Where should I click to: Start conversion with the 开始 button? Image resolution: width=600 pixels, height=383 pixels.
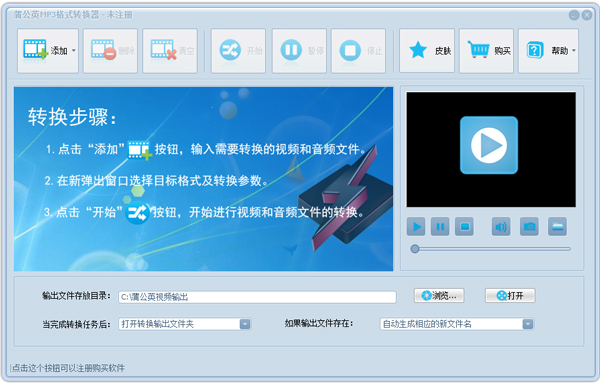238,51
